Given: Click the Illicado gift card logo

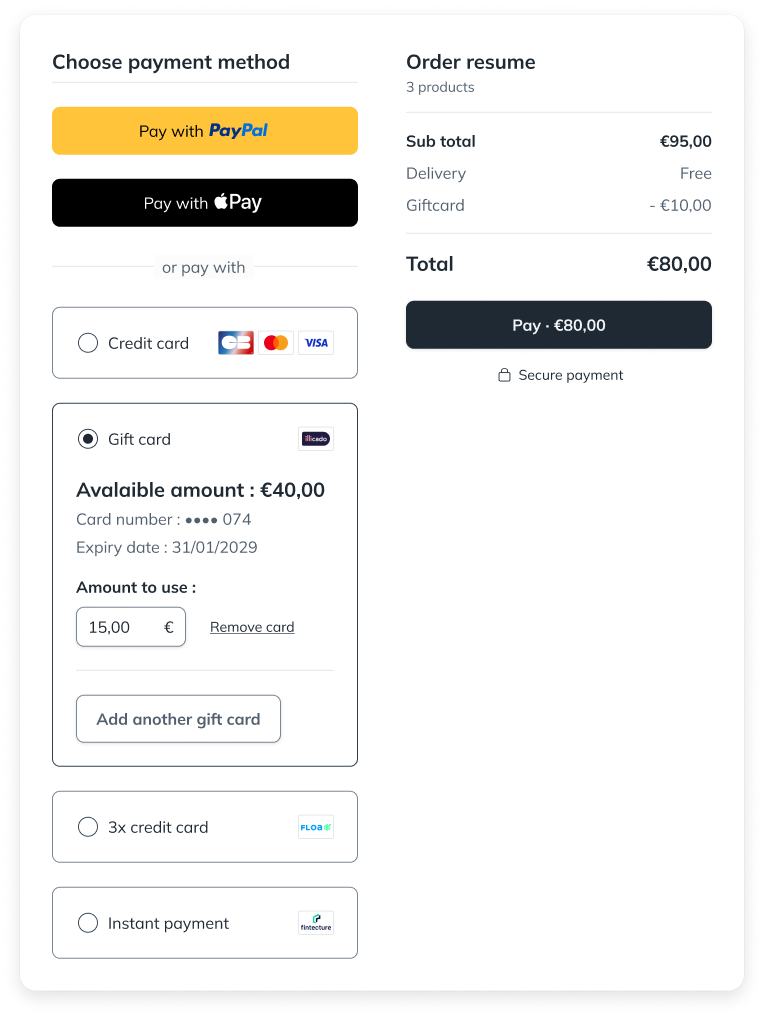Looking at the screenshot, I should click(316, 439).
